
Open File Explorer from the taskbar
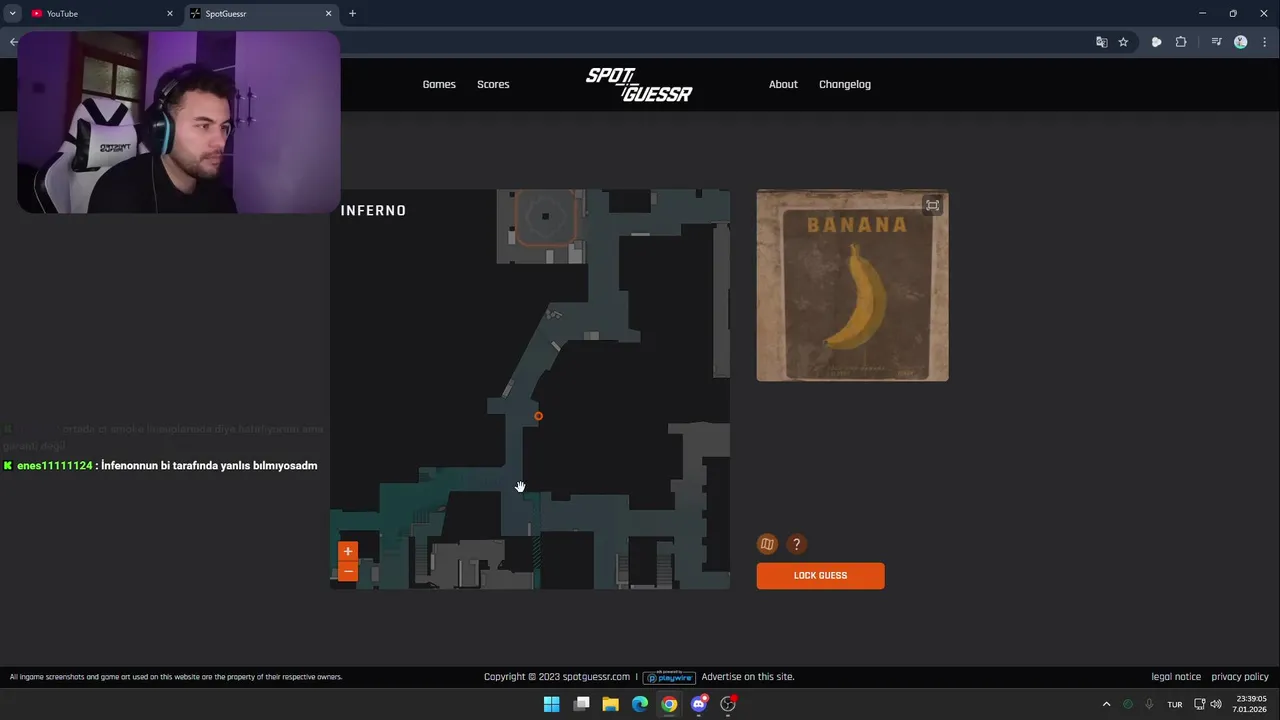(610, 704)
